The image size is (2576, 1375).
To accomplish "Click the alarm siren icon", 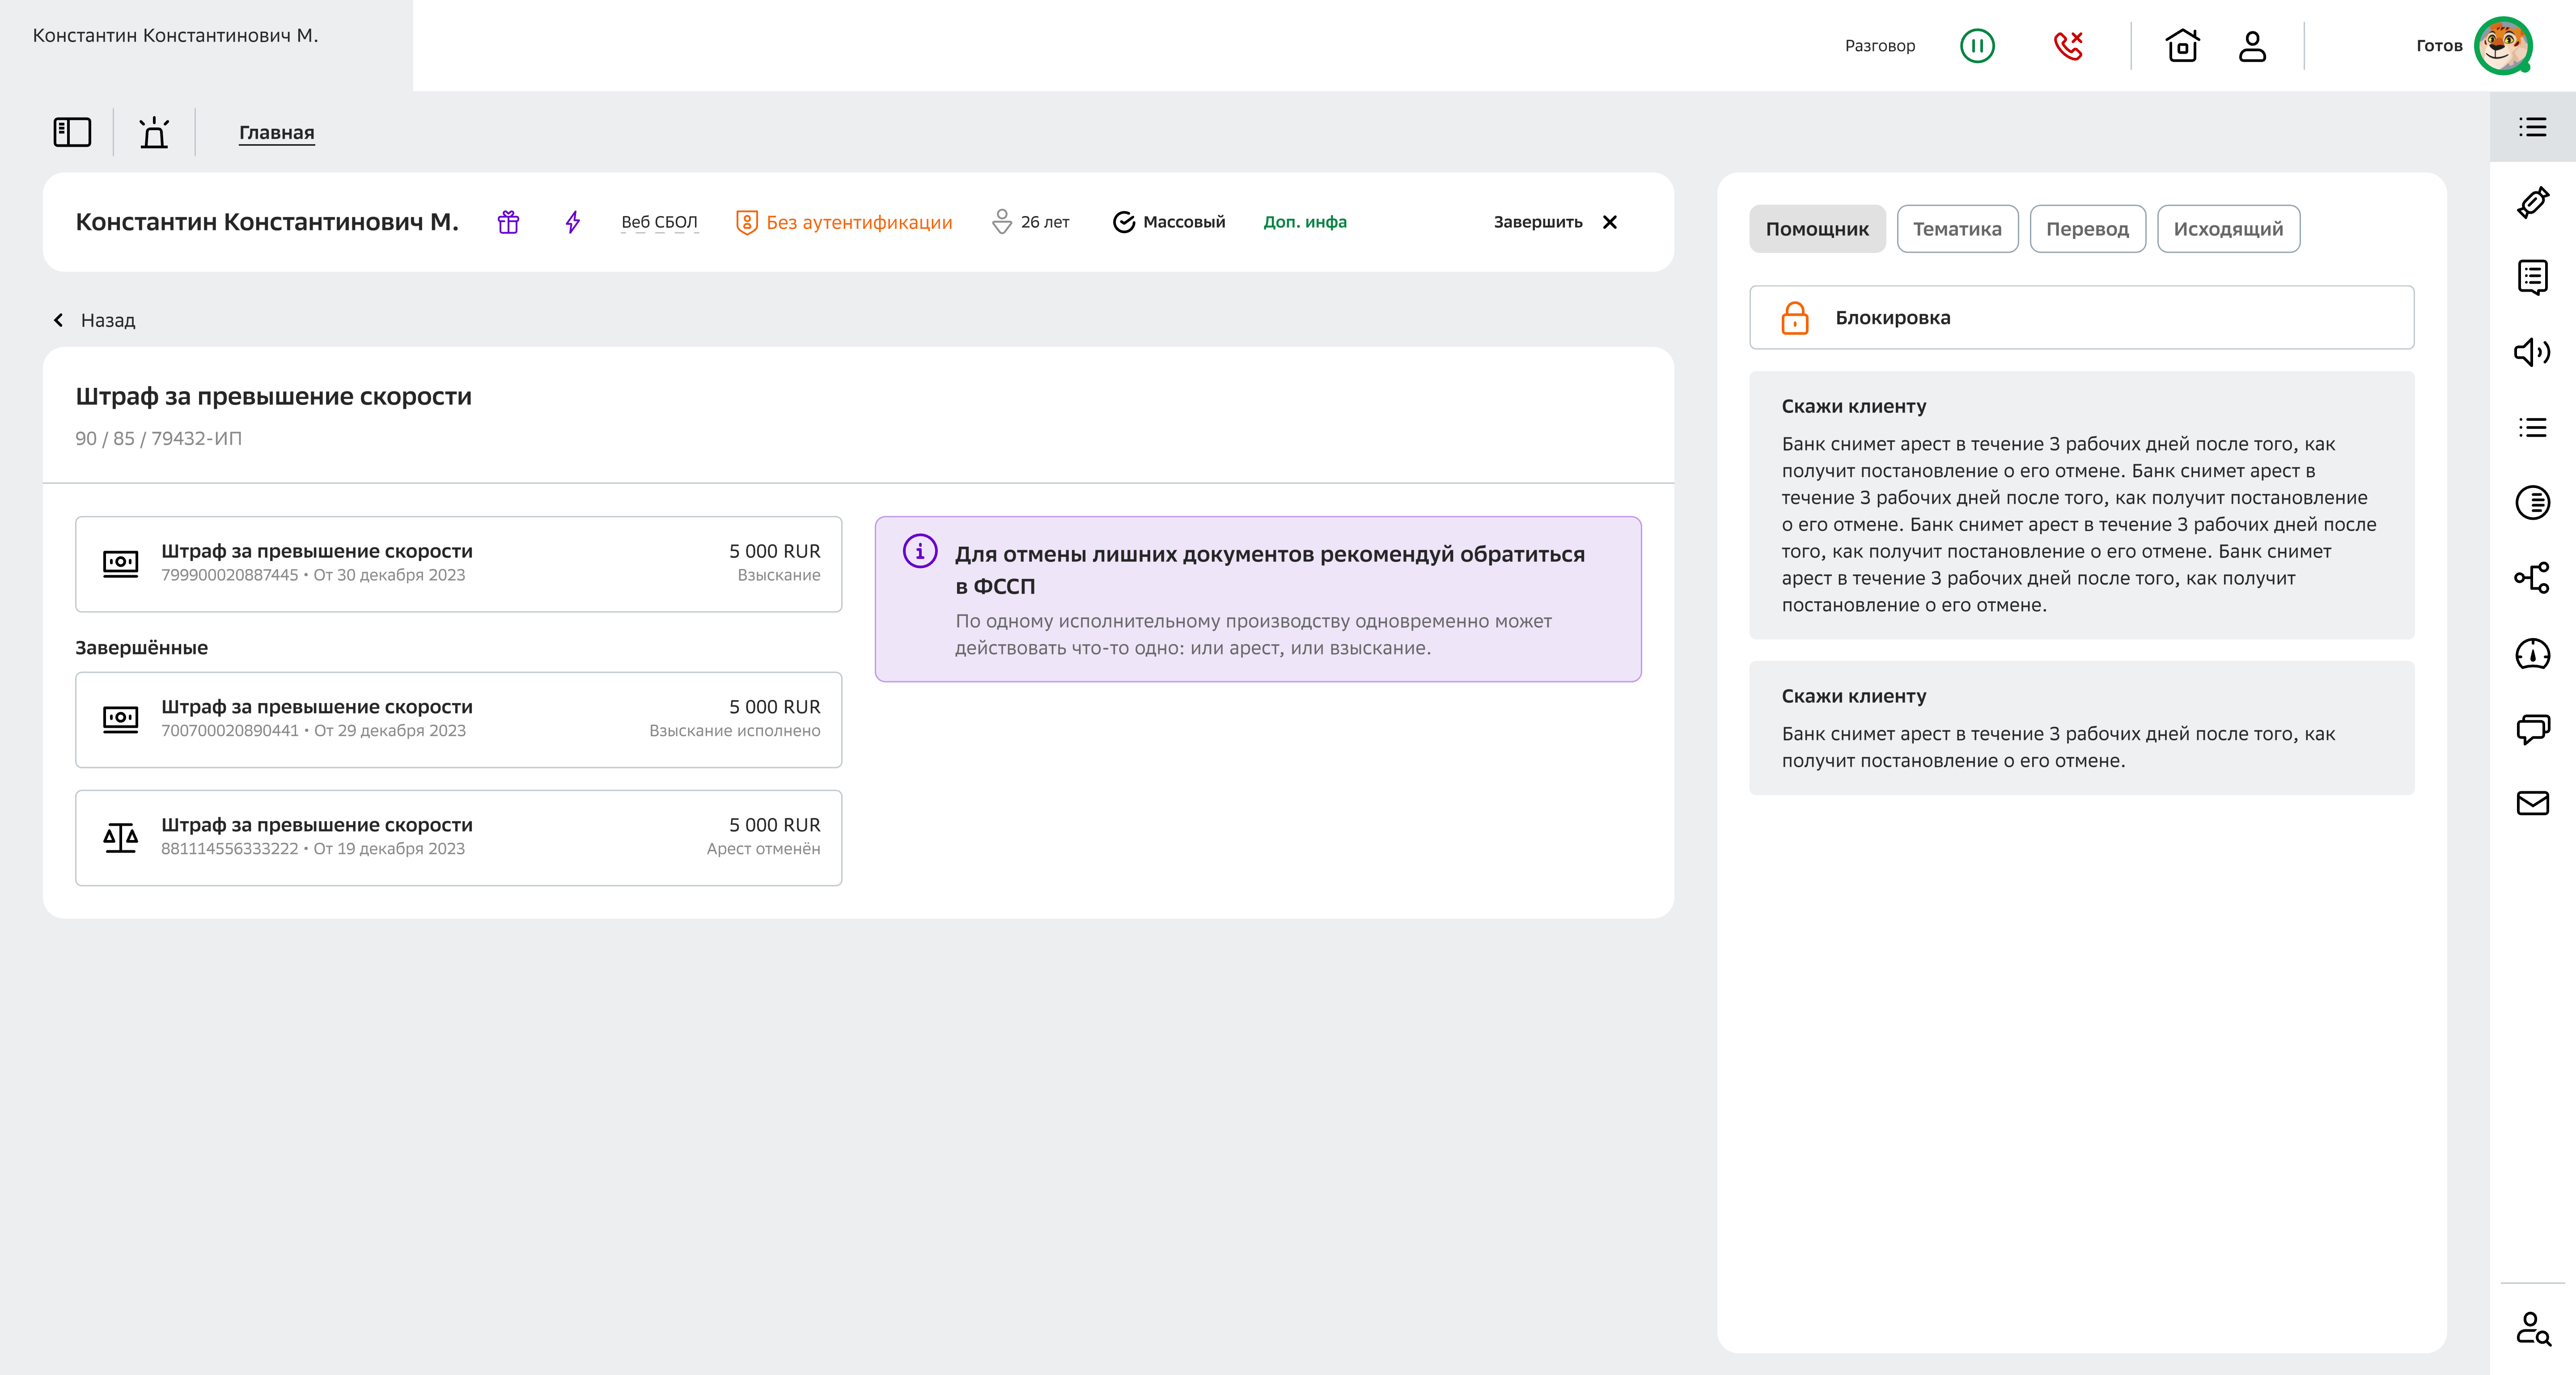I will [x=154, y=132].
